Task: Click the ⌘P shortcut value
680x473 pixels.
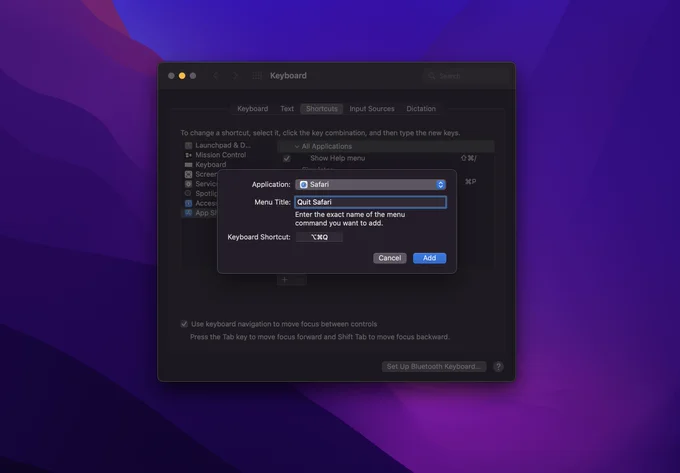Action: coord(470,182)
